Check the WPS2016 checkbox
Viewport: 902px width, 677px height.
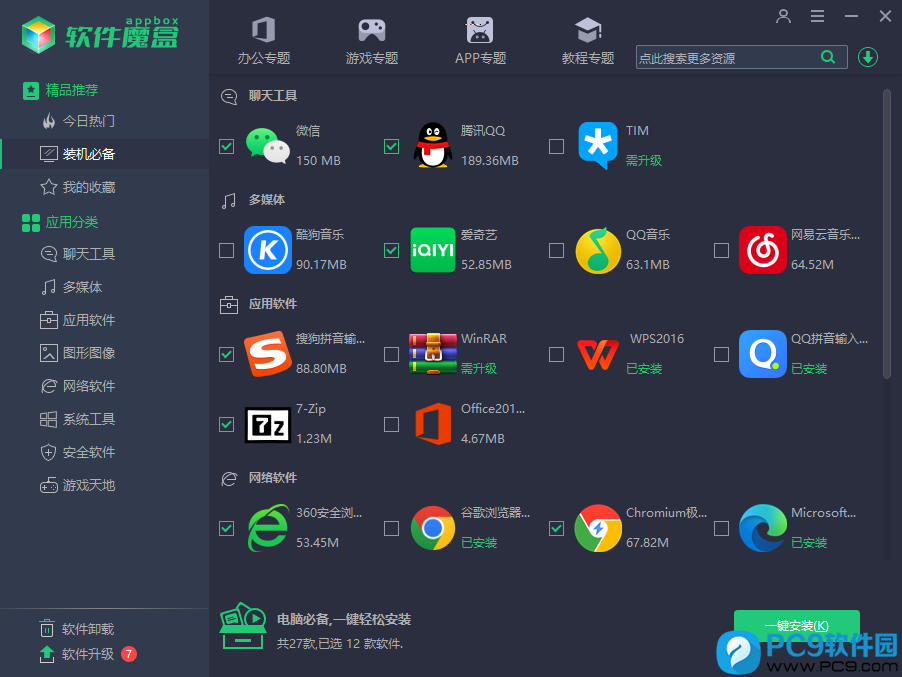[556, 354]
